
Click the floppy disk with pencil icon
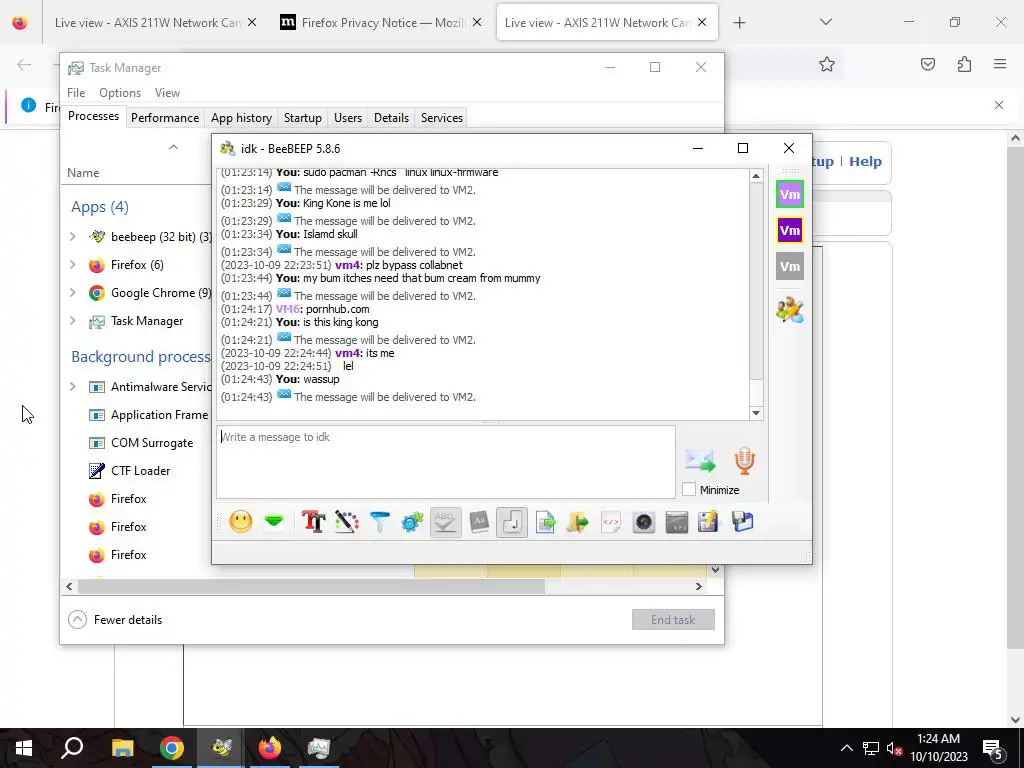pos(709,522)
